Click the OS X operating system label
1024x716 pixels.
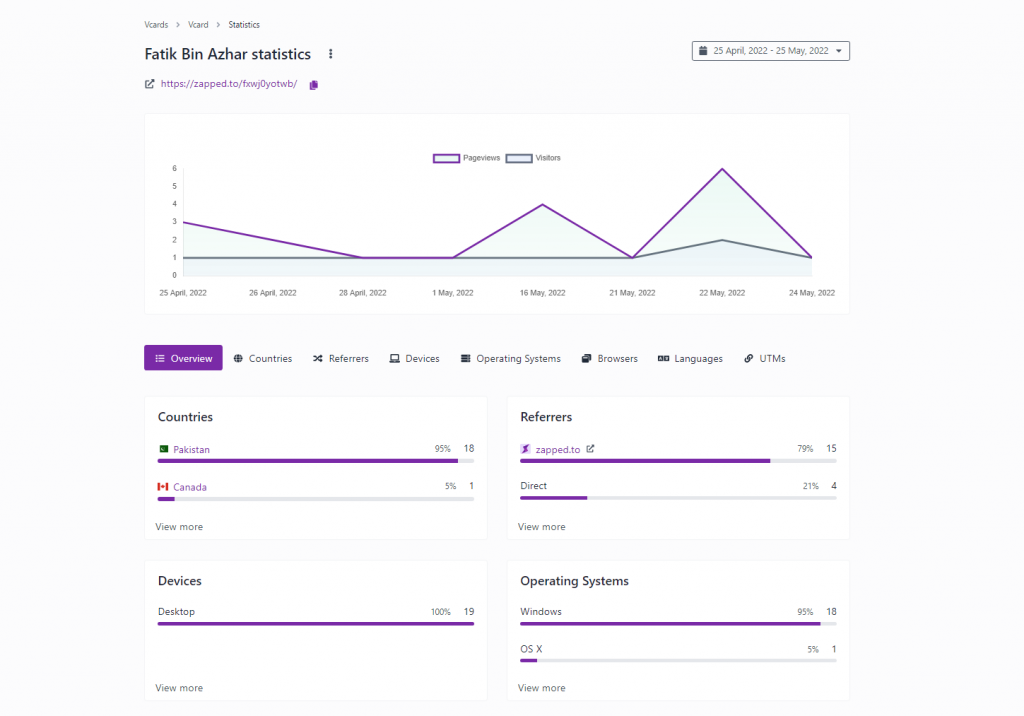coord(531,649)
